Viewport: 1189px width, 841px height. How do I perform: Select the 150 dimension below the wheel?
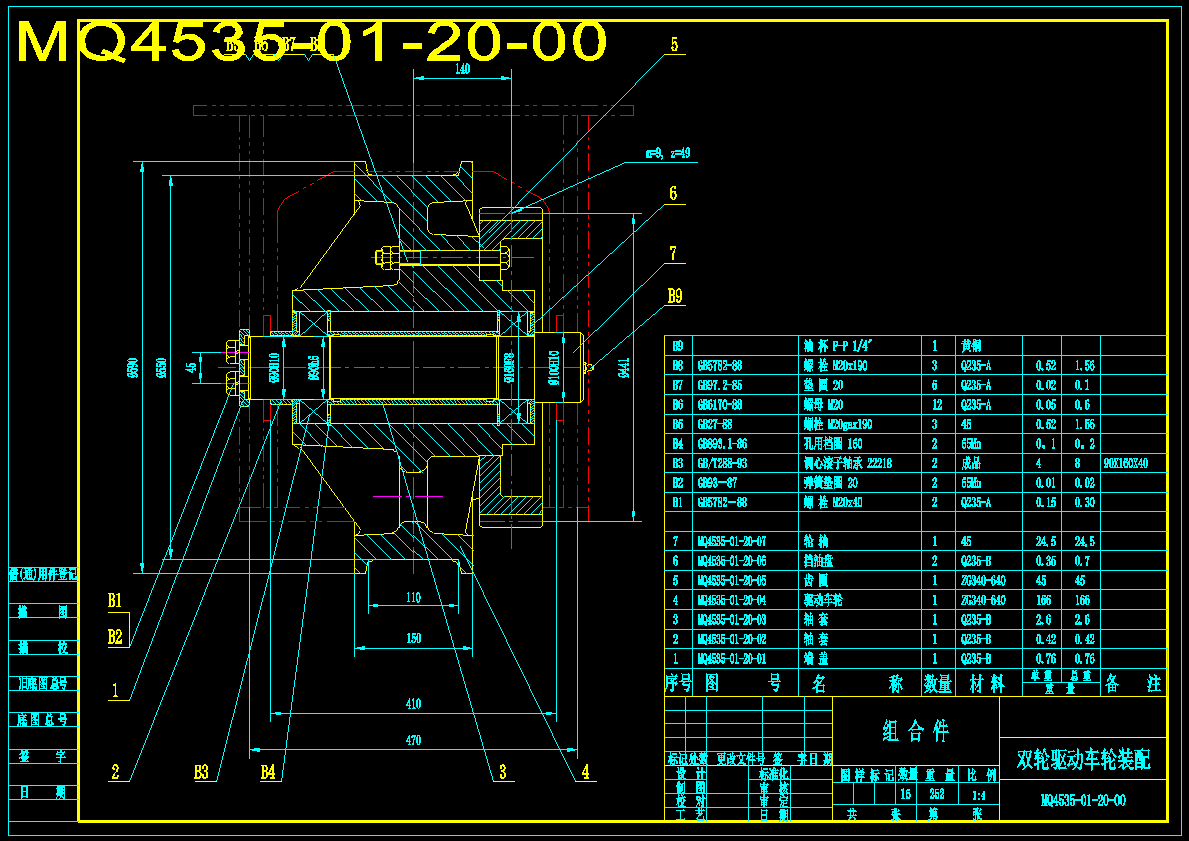413,639
